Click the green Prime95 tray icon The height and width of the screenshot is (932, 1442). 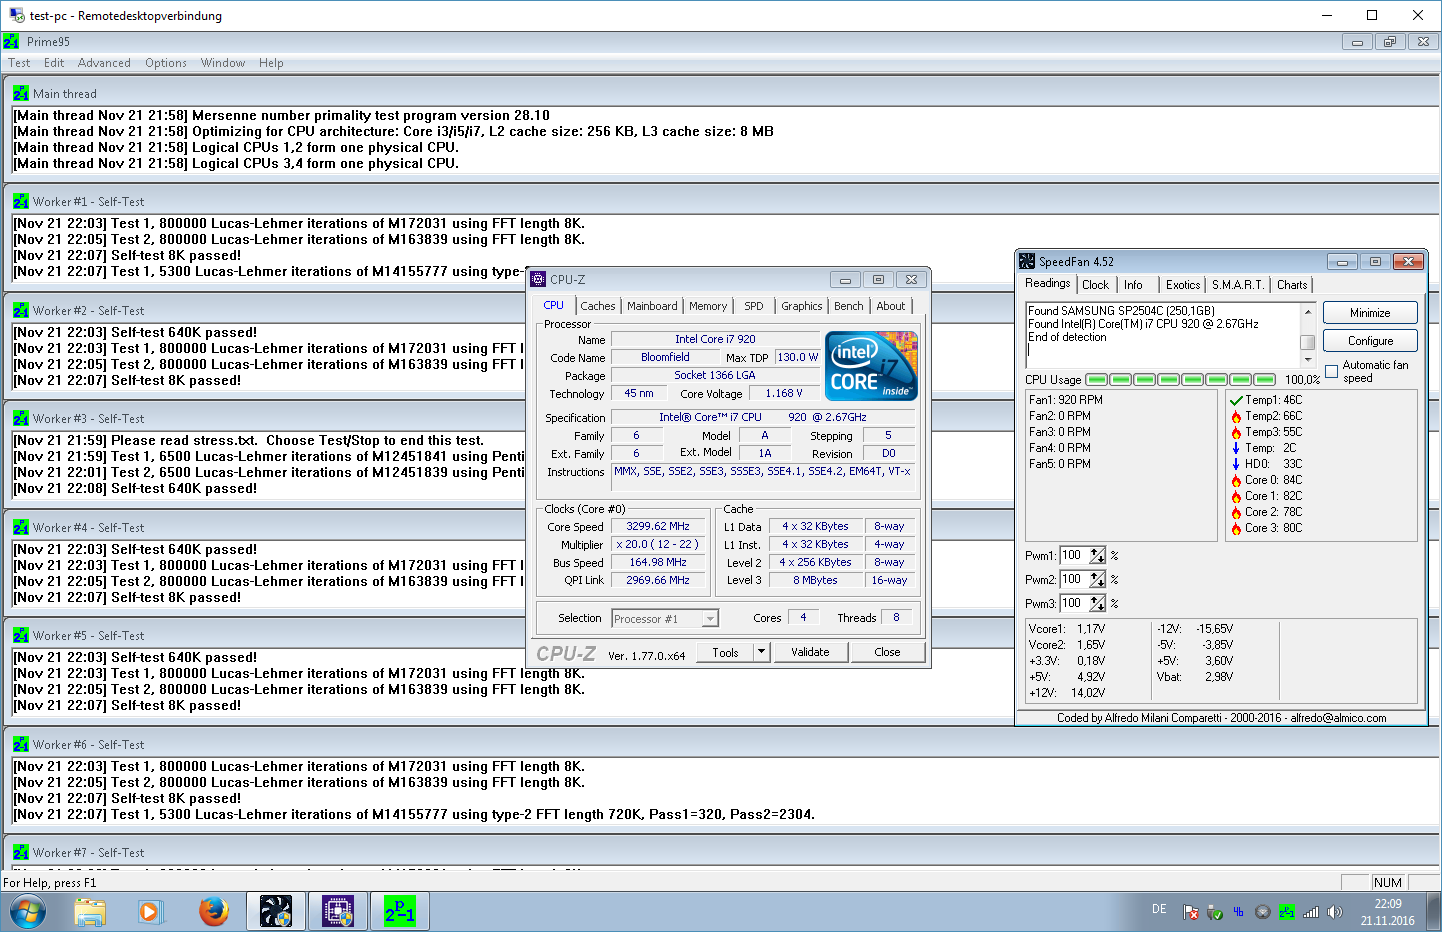pos(1287,912)
